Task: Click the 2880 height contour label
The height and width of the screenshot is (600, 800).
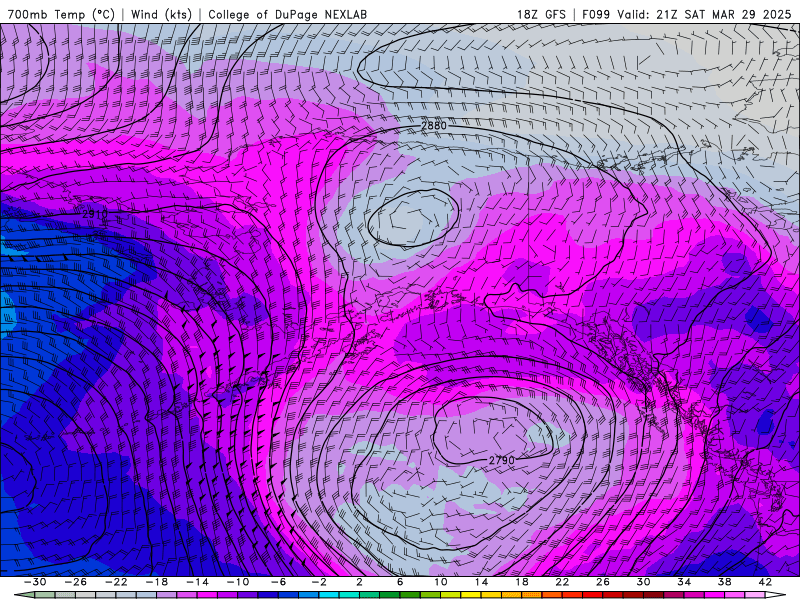Action: [434, 126]
